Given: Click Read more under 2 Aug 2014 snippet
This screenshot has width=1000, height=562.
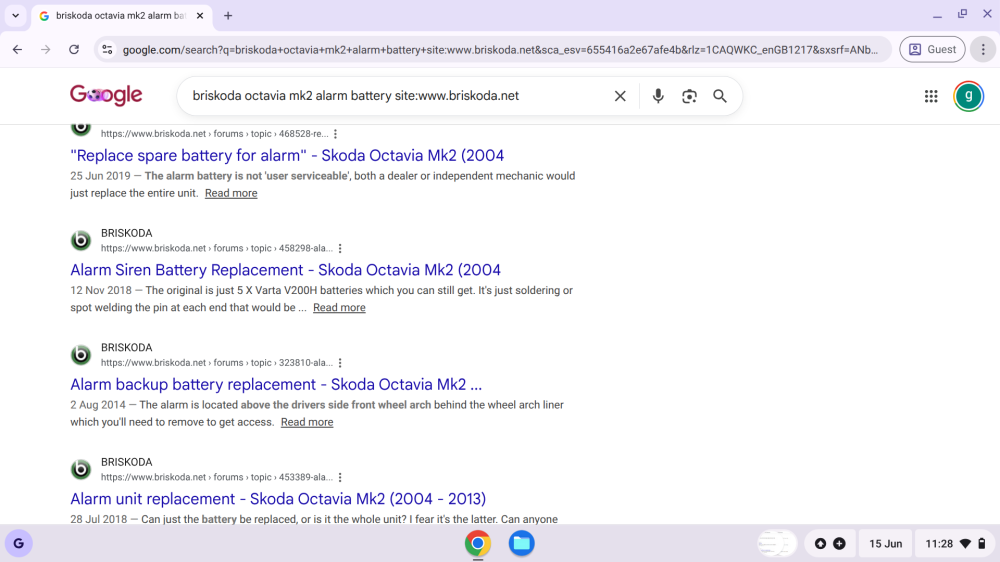Looking at the screenshot, I should pyautogui.click(x=307, y=422).
